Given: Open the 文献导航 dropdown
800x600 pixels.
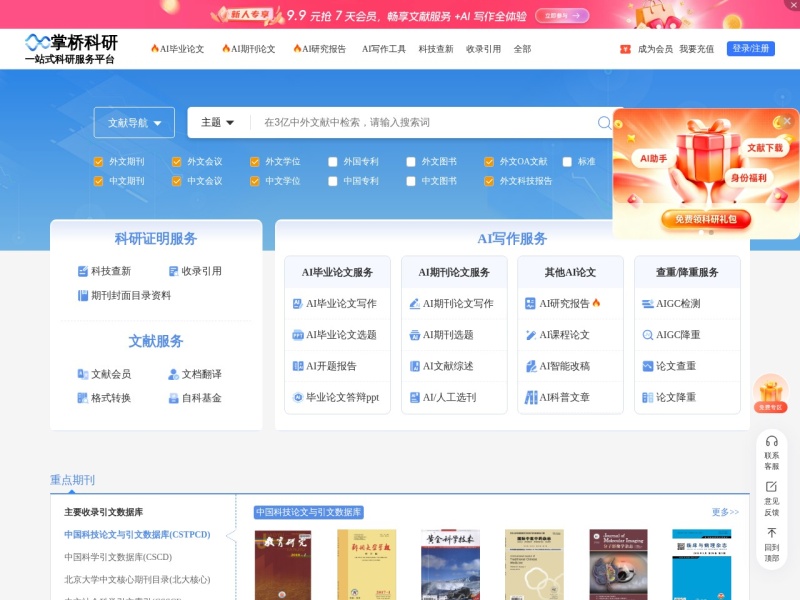Looking at the screenshot, I should pos(134,122).
